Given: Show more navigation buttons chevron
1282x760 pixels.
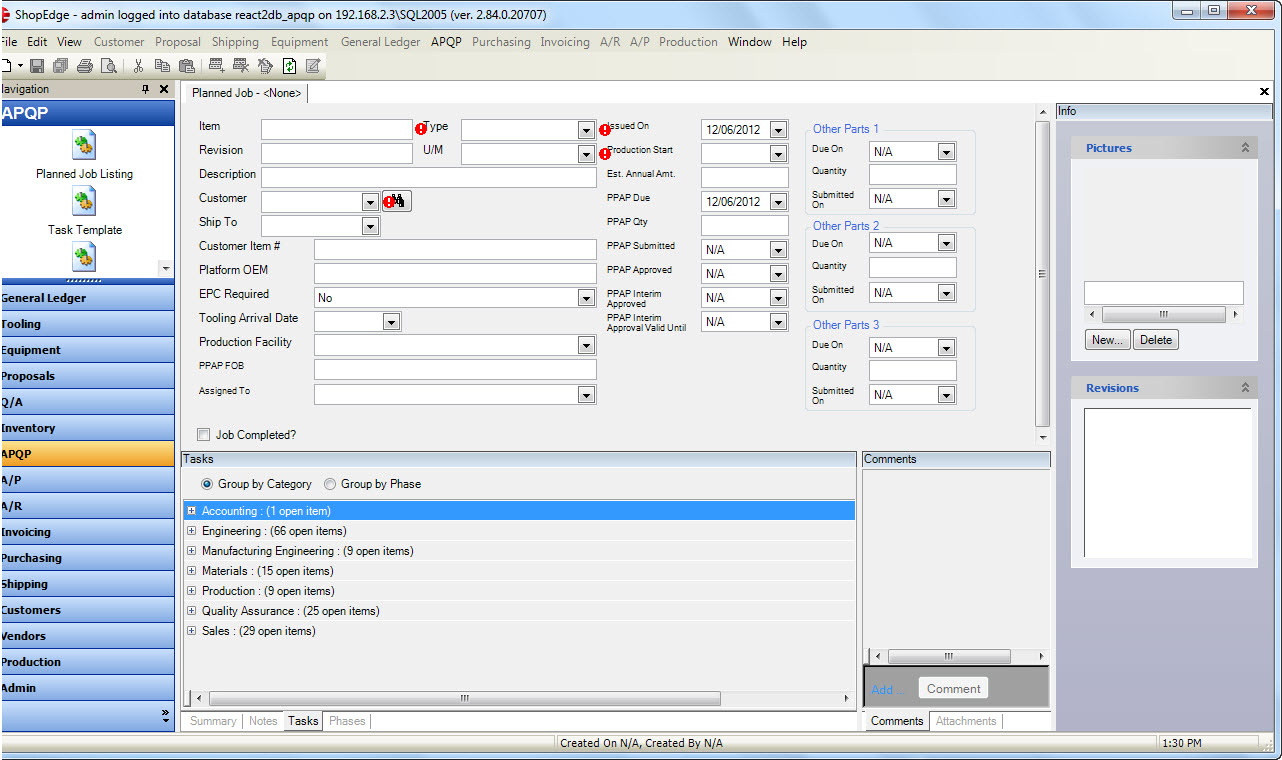Looking at the screenshot, I should (165, 715).
